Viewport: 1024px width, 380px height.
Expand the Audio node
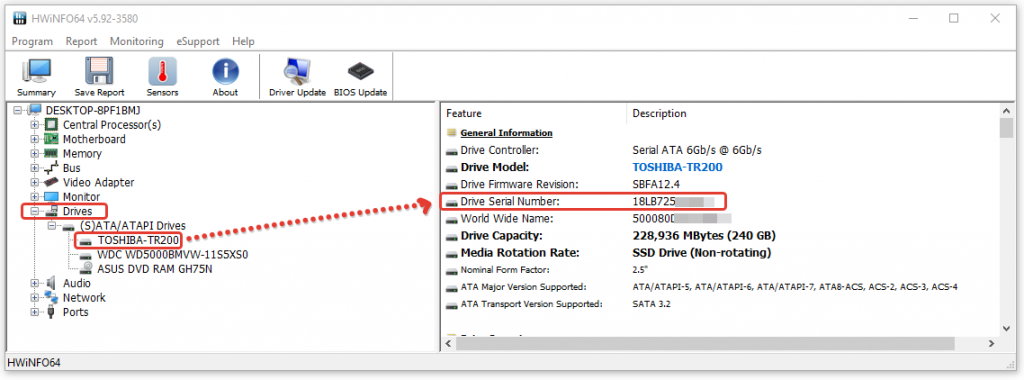click(x=35, y=283)
